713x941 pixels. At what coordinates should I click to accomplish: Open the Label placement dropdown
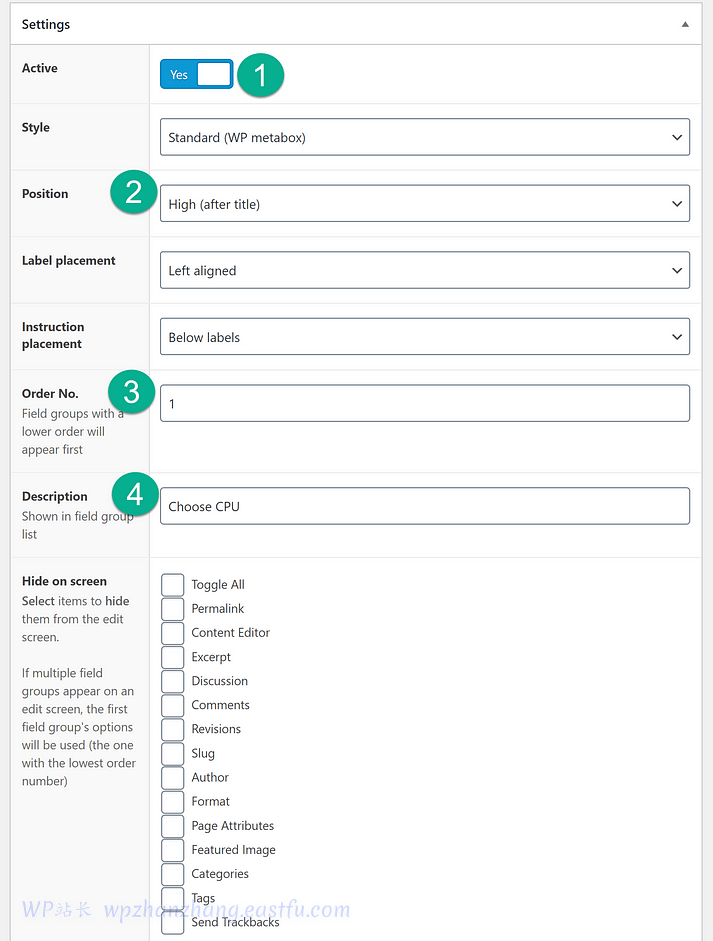[x=424, y=270]
